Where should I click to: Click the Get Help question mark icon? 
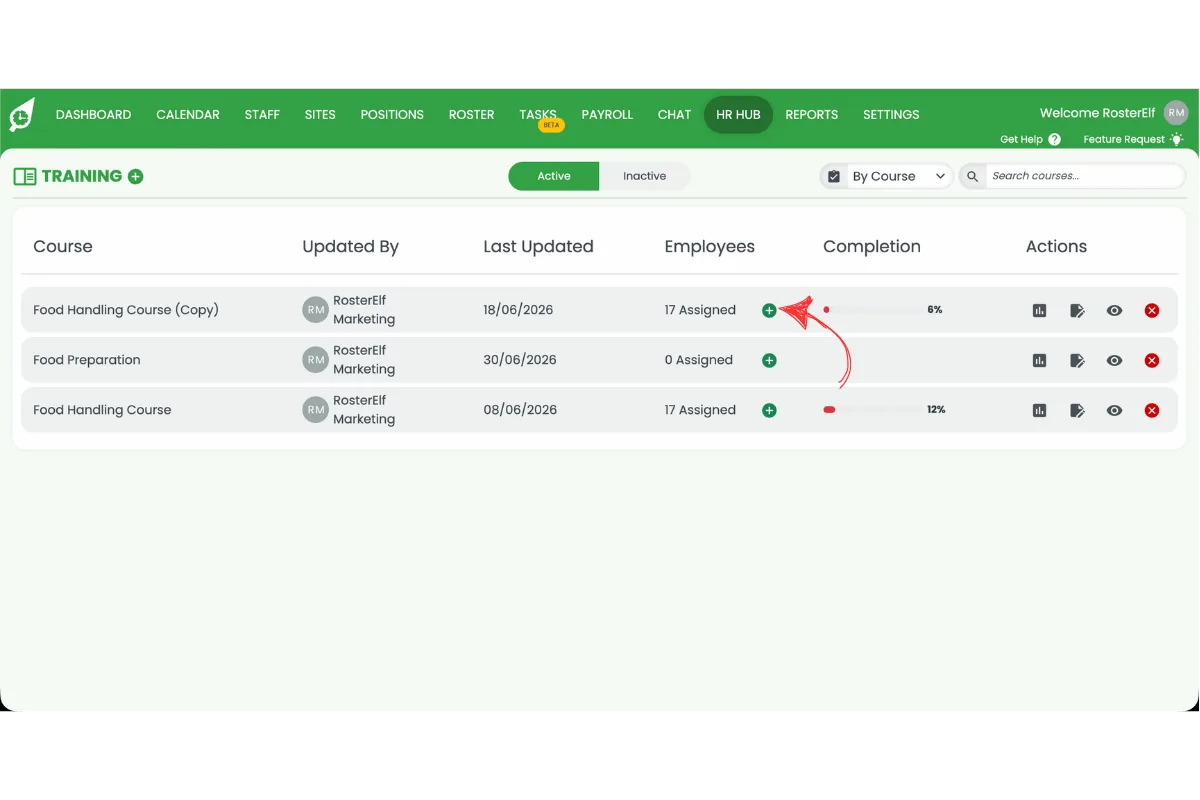tap(1055, 140)
